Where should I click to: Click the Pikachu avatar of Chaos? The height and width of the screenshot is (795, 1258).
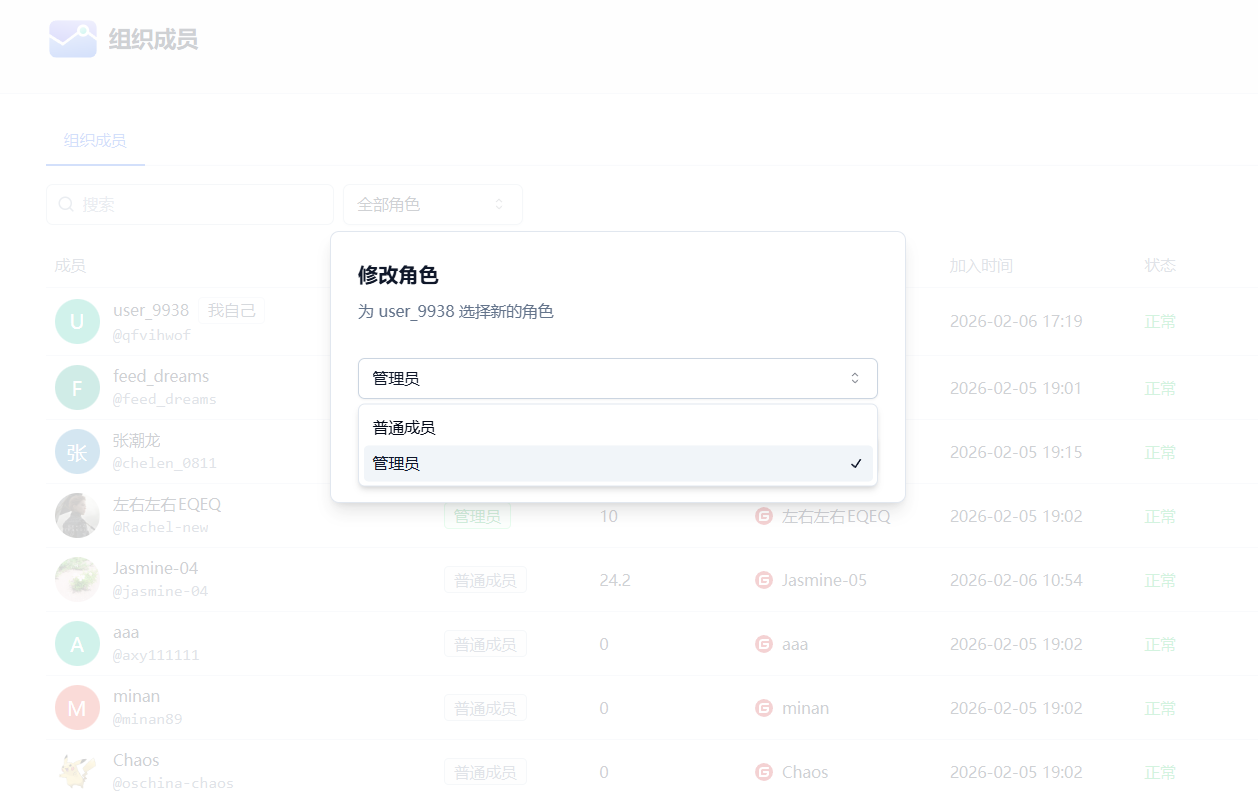[77, 771]
